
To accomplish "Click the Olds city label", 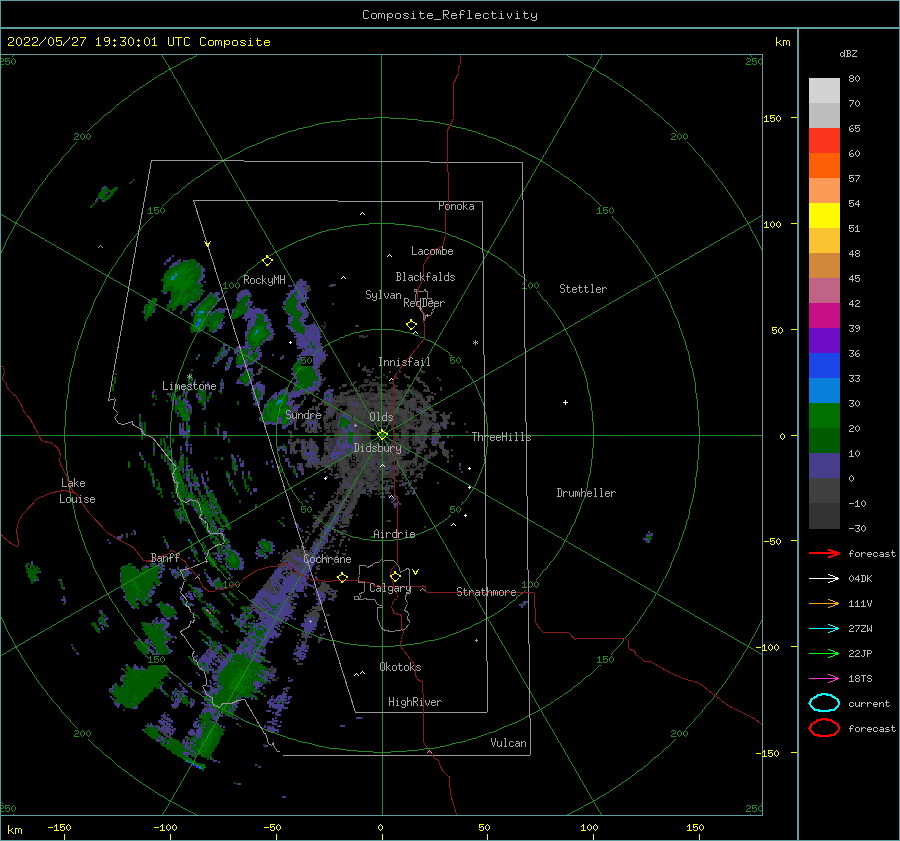I will tap(381, 417).
